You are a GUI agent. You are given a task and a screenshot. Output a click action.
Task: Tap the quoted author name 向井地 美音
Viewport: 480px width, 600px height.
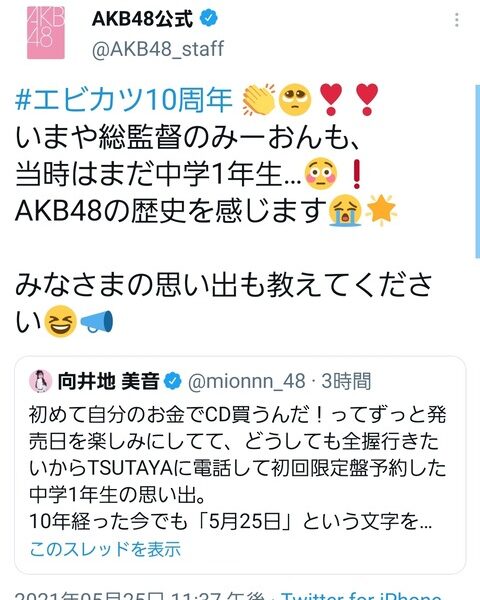coord(108,381)
